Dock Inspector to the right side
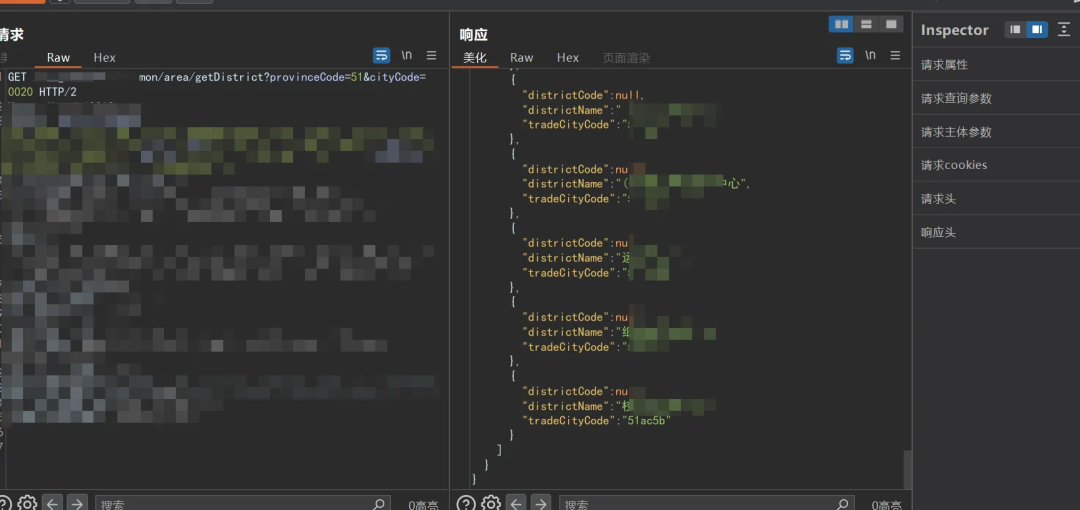 (1037, 30)
